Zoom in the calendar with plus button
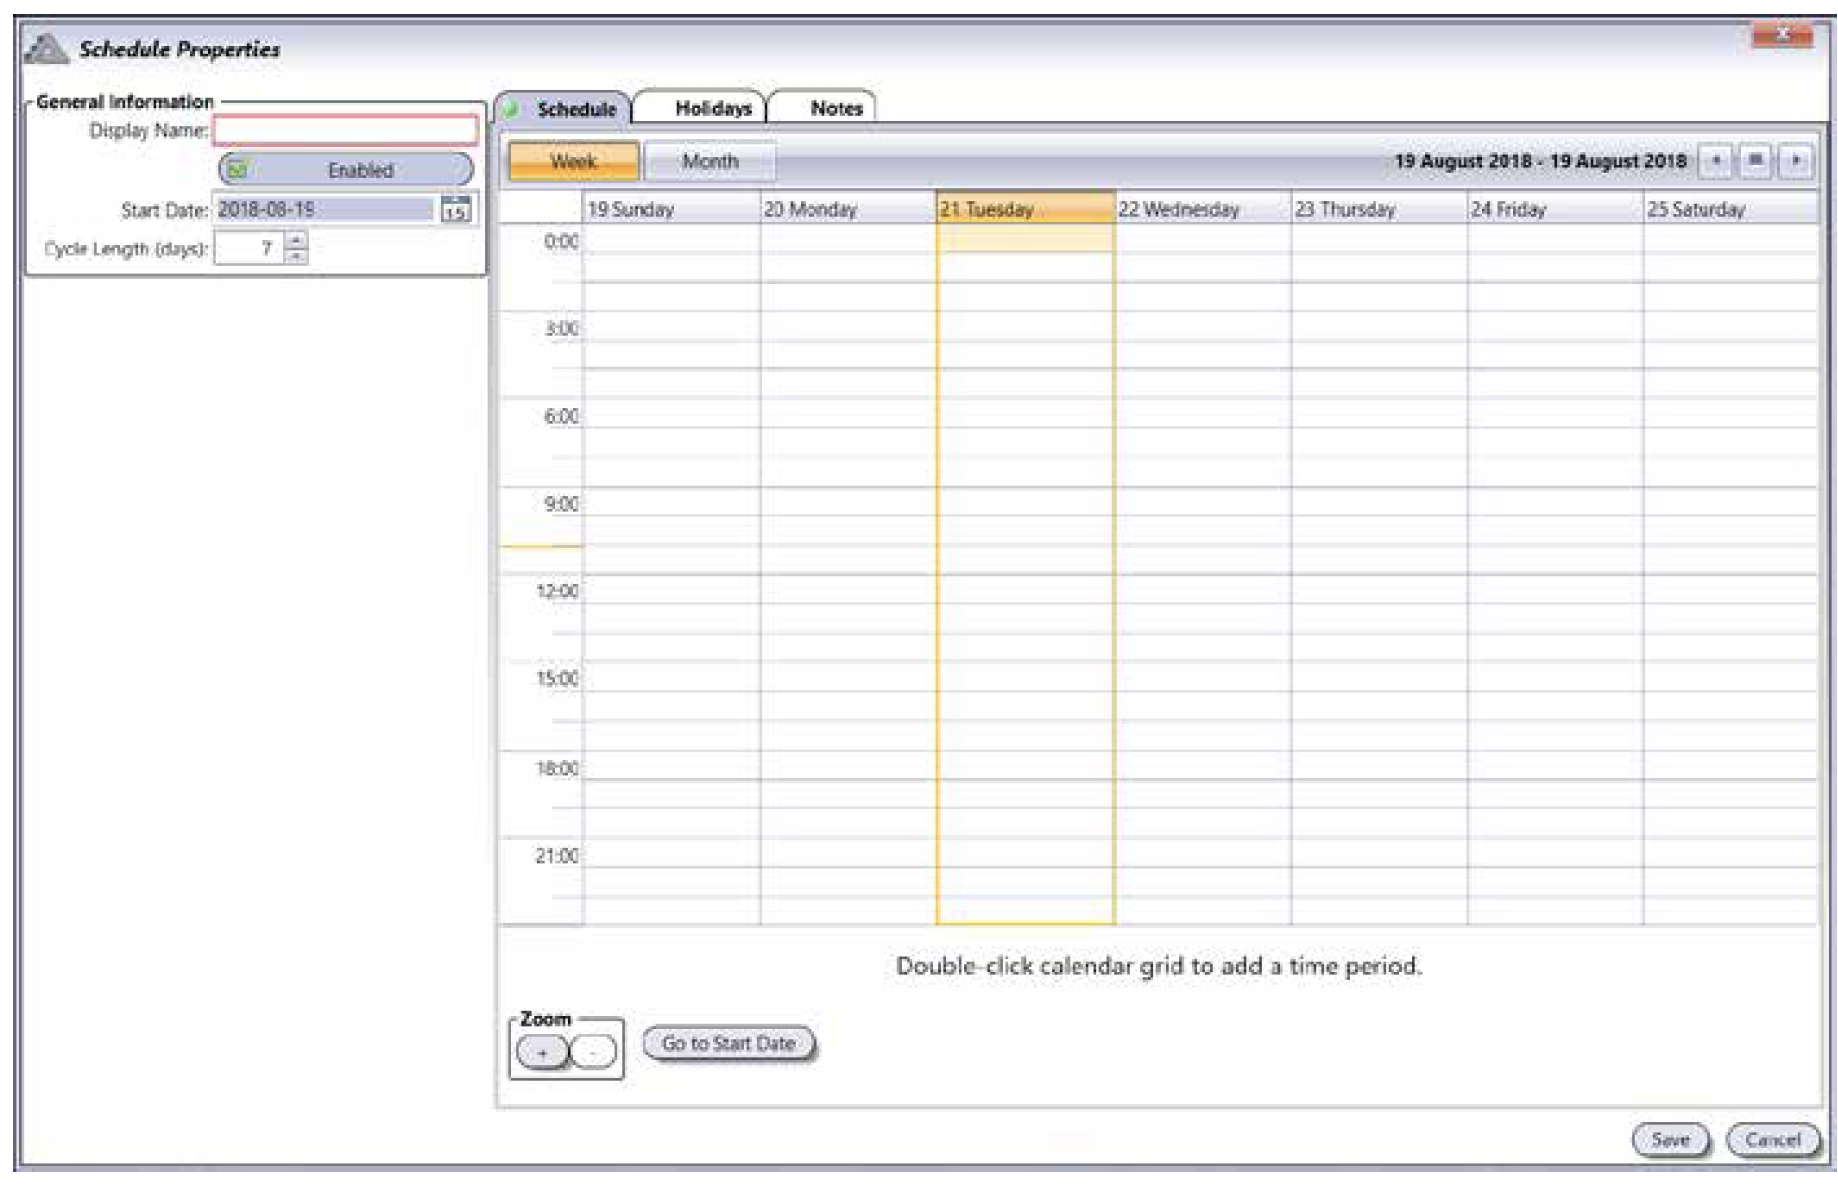 click(x=542, y=1052)
